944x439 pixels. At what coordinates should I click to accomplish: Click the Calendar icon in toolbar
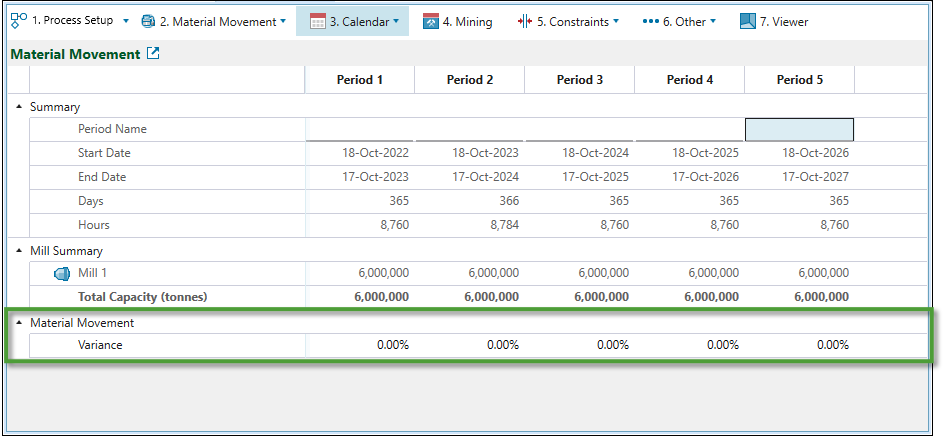(317, 21)
